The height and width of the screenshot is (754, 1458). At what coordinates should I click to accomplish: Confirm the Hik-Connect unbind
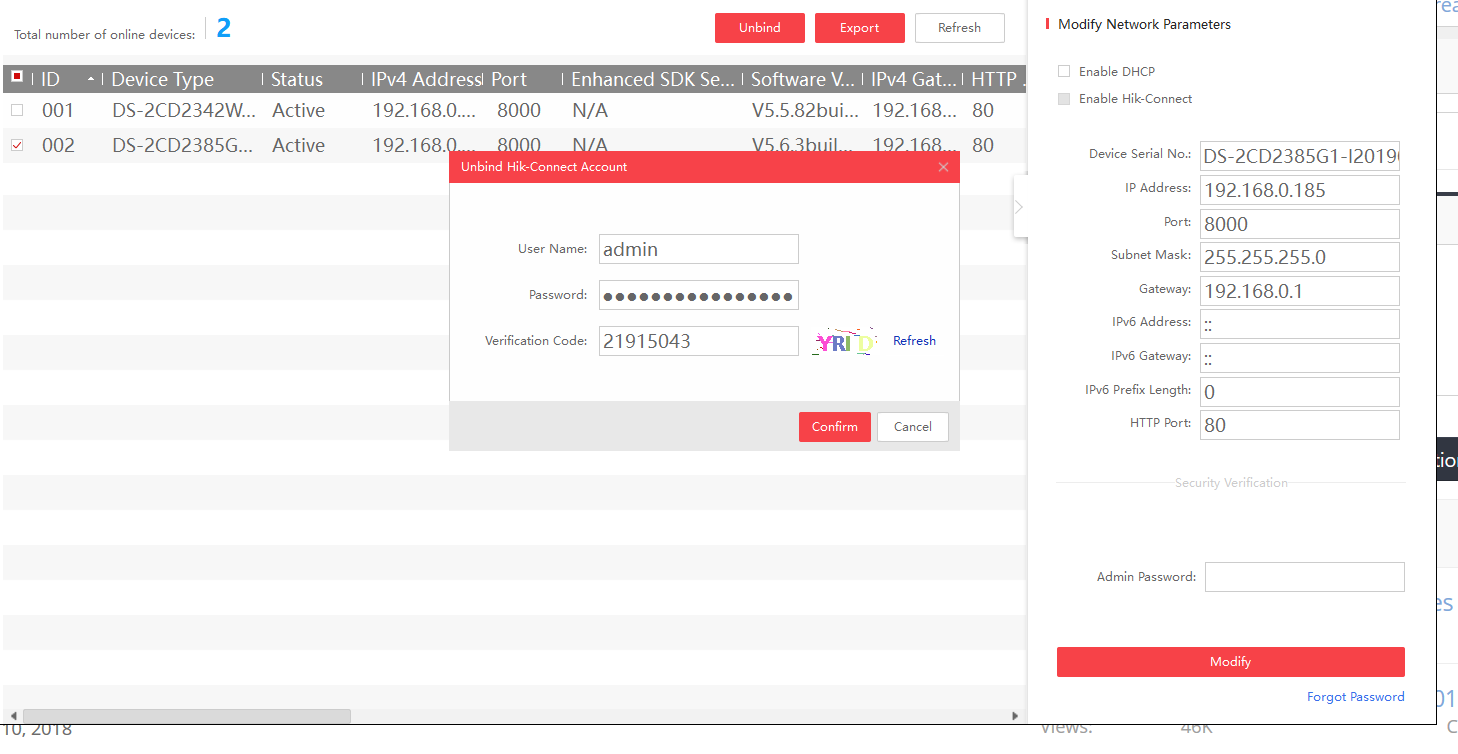pyautogui.click(x=834, y=427)
